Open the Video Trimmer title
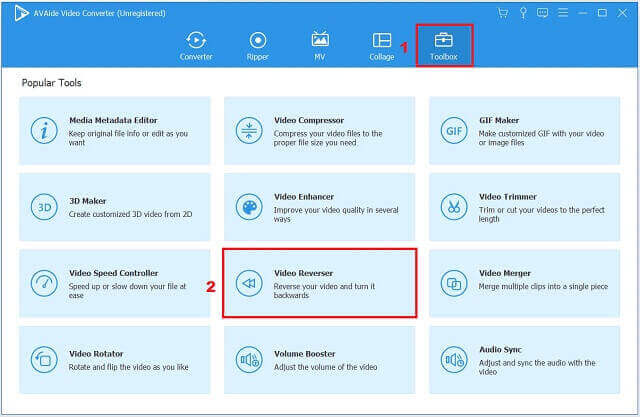 click(x=507, y=197)
